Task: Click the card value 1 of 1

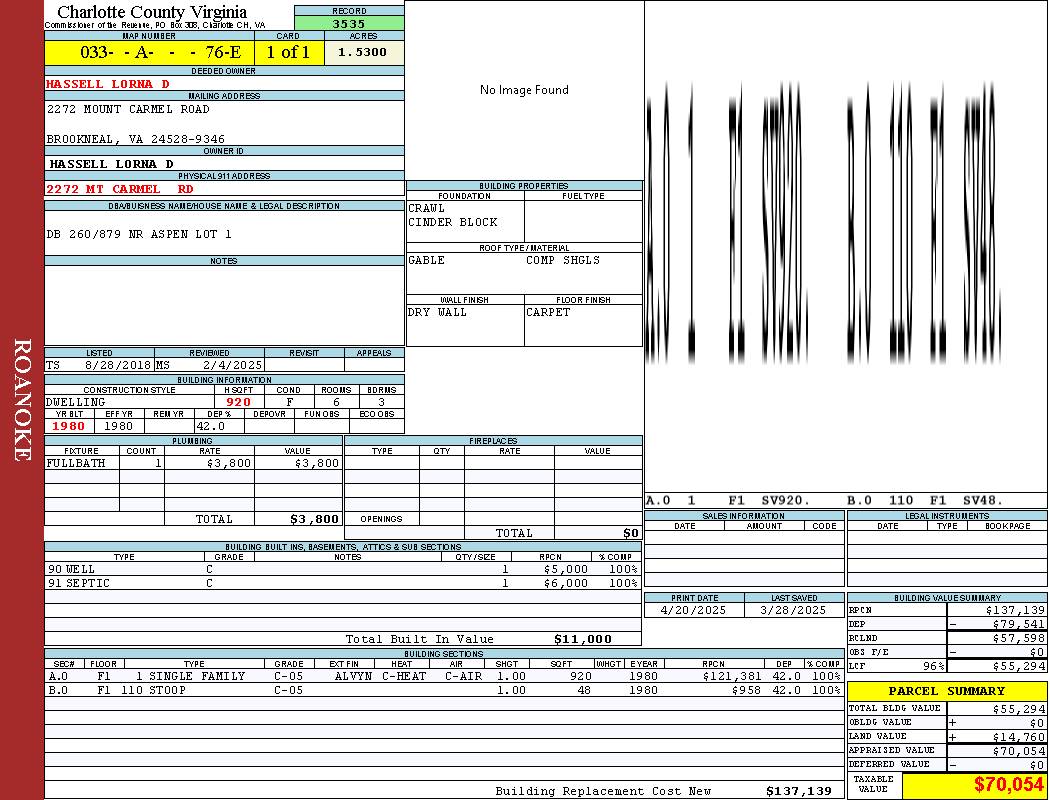Action: coord(288,52)
